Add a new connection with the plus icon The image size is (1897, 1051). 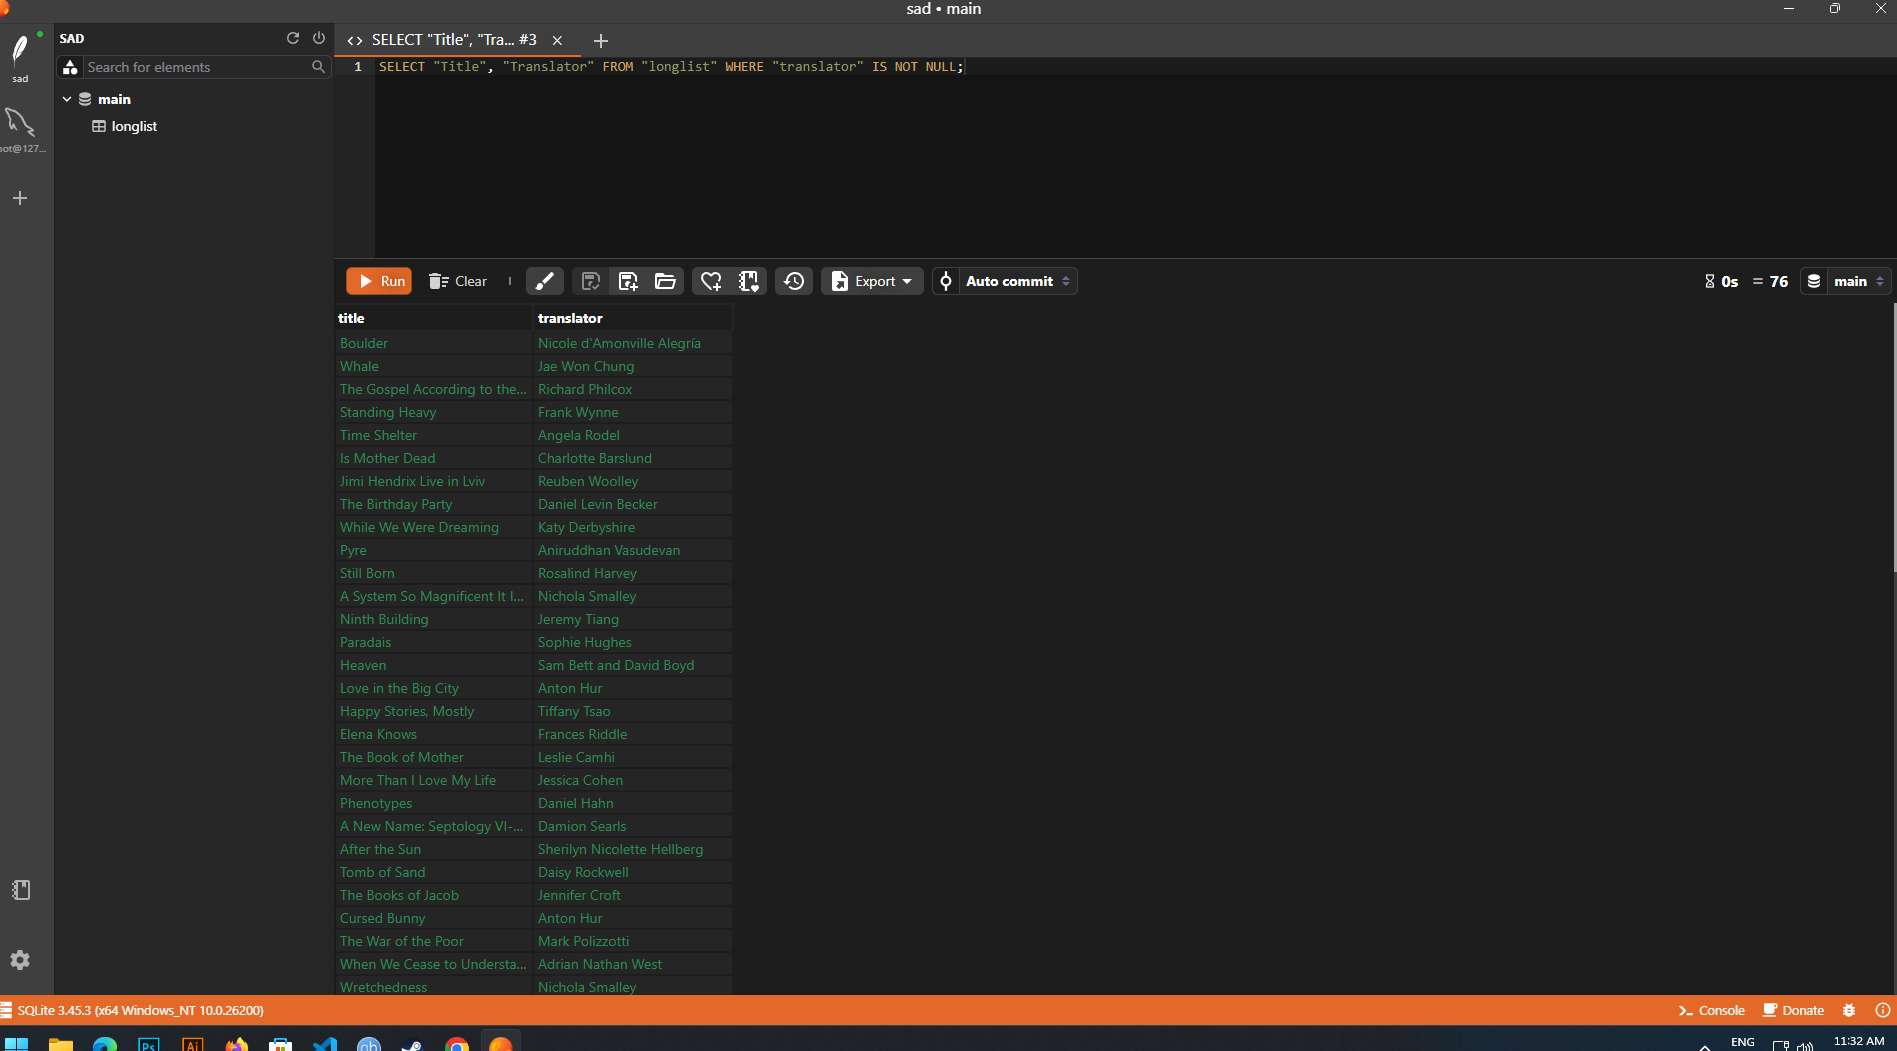[x=20, y=198]
